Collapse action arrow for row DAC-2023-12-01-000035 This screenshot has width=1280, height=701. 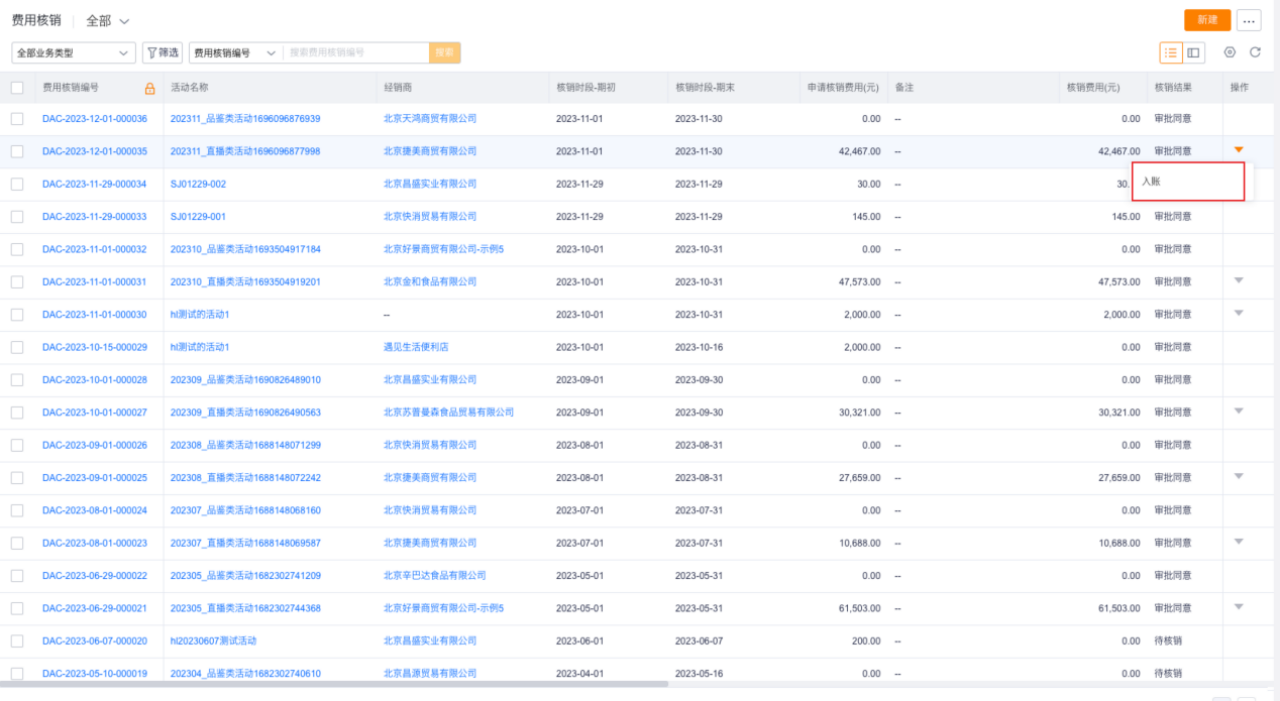pyautogui.click(x=1239, y=150)
